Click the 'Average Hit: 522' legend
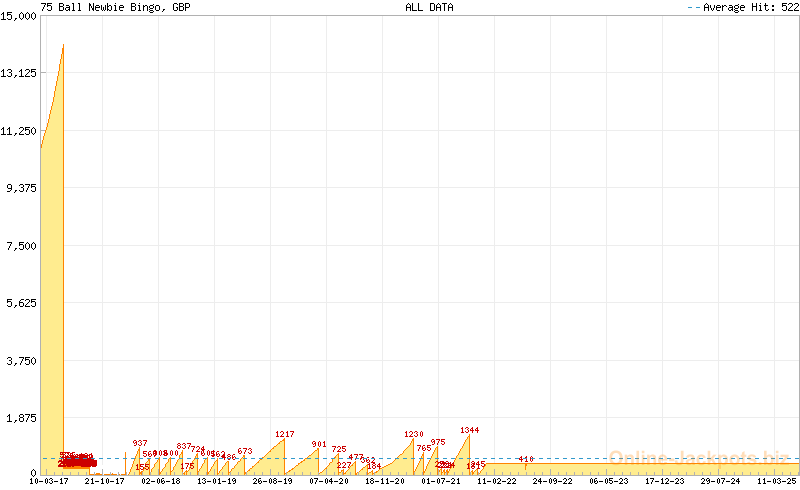The height and width of the screenshot is (490, 800). click(x=742, y=7)
